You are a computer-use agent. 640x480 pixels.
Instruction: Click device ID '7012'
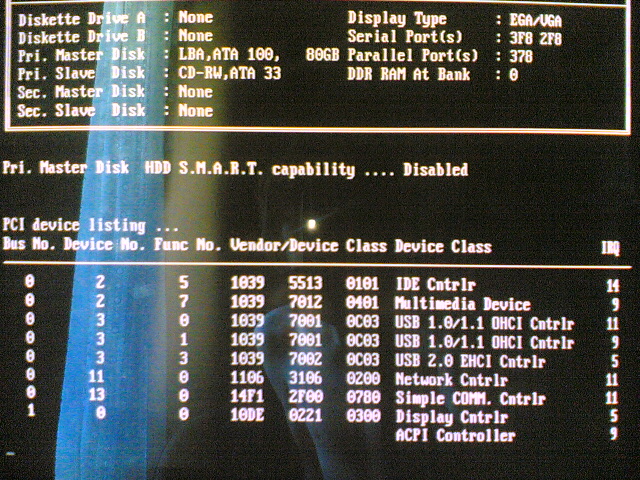pos(305,302)
